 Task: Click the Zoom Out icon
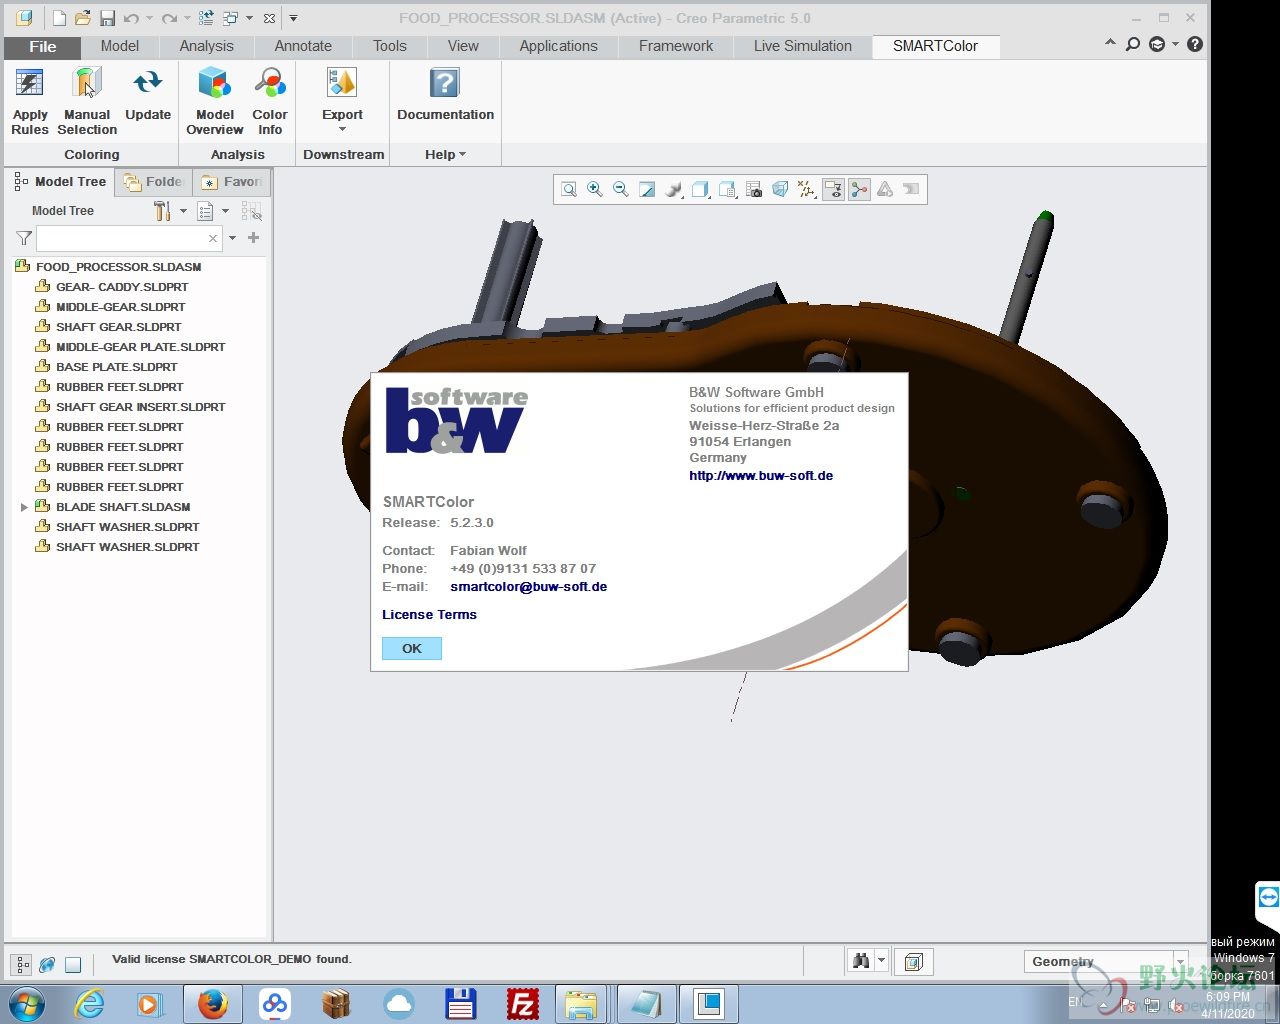tap(621, 189)
